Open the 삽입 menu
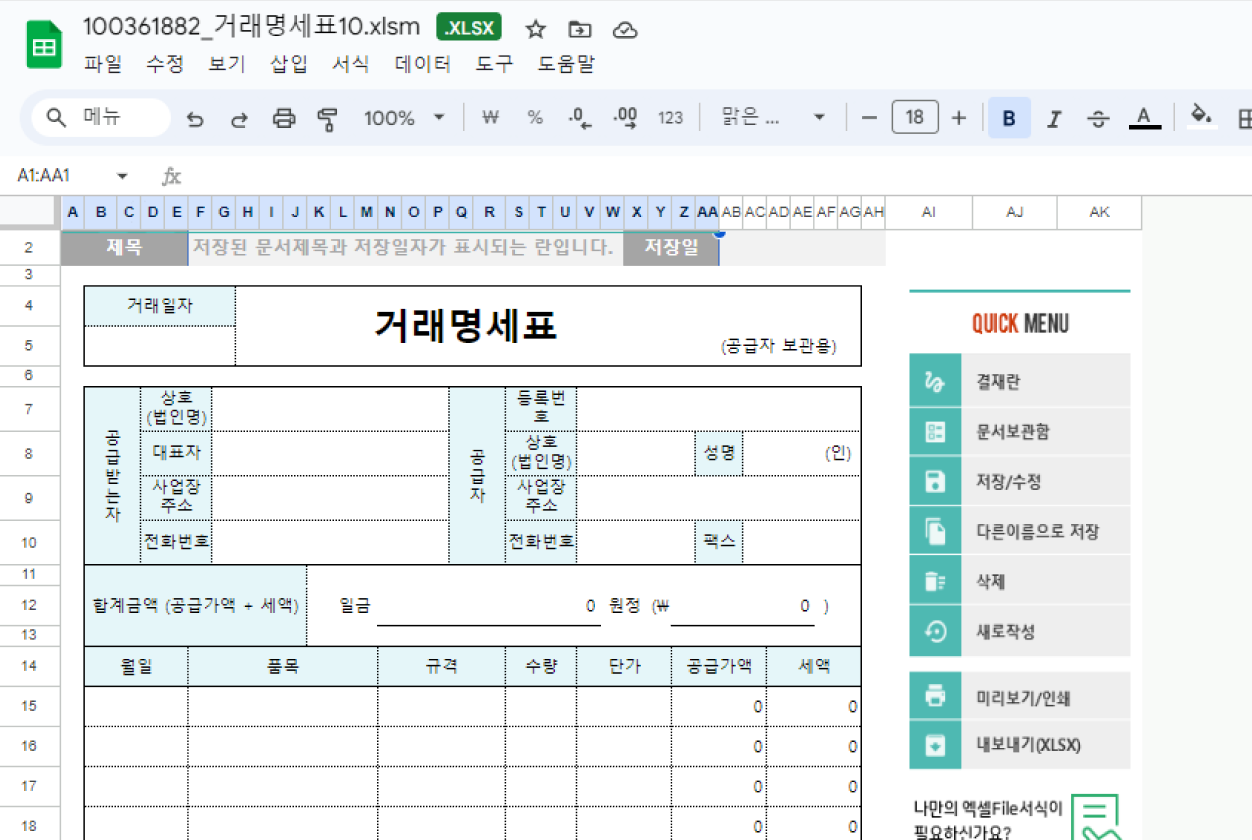 (x=289, y=65)
